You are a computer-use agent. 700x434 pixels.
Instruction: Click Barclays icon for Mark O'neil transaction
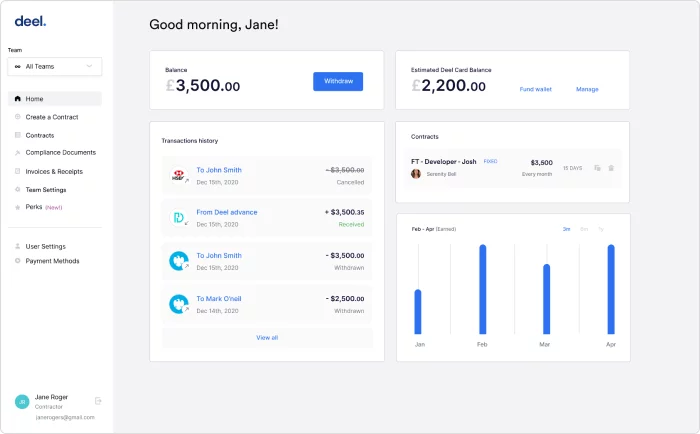click(x=179, y=304)
